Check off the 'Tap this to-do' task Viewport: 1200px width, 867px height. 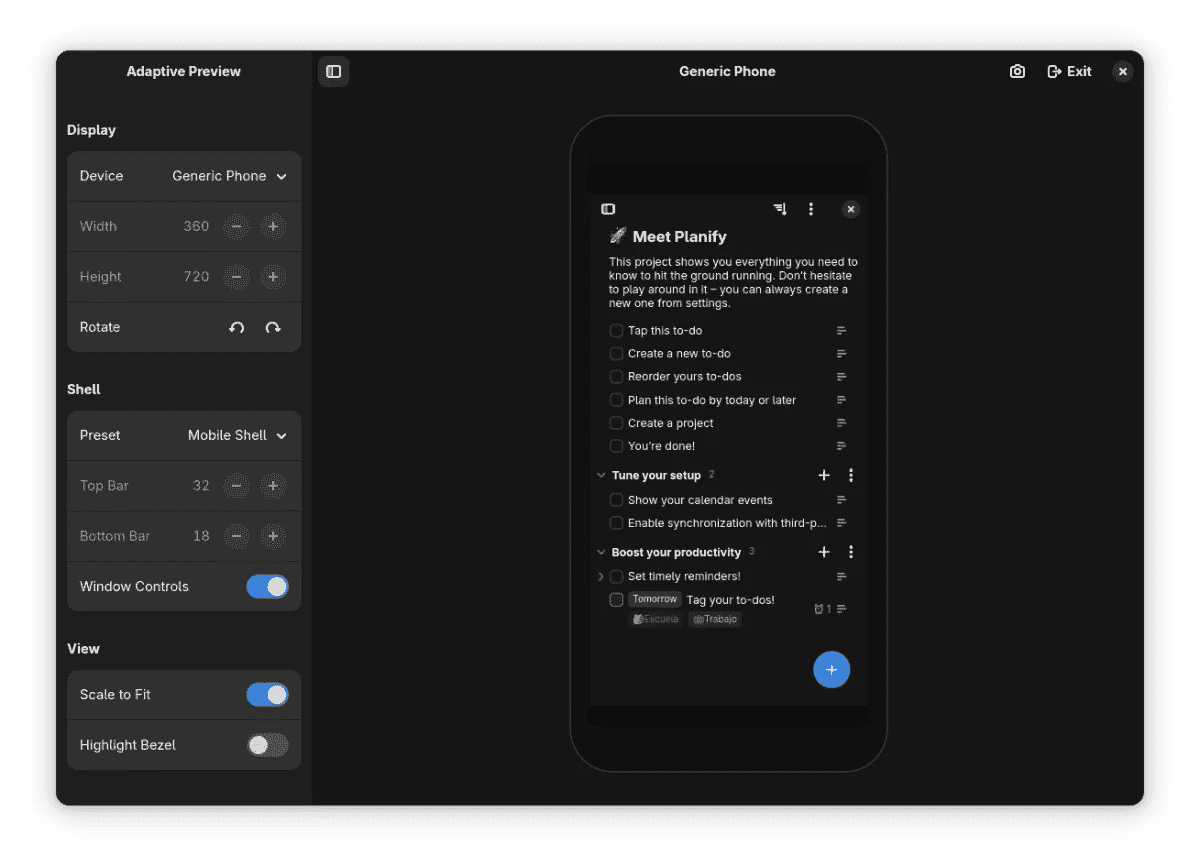(x=616, y=331)
